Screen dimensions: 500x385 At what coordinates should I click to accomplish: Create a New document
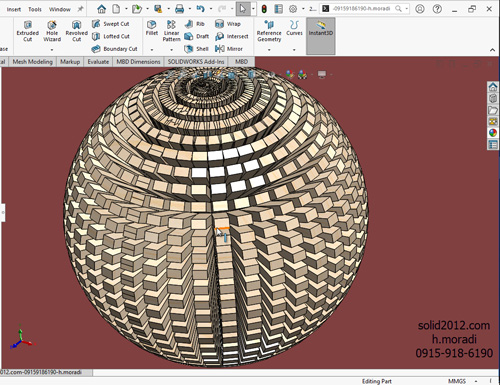point(116,9)
